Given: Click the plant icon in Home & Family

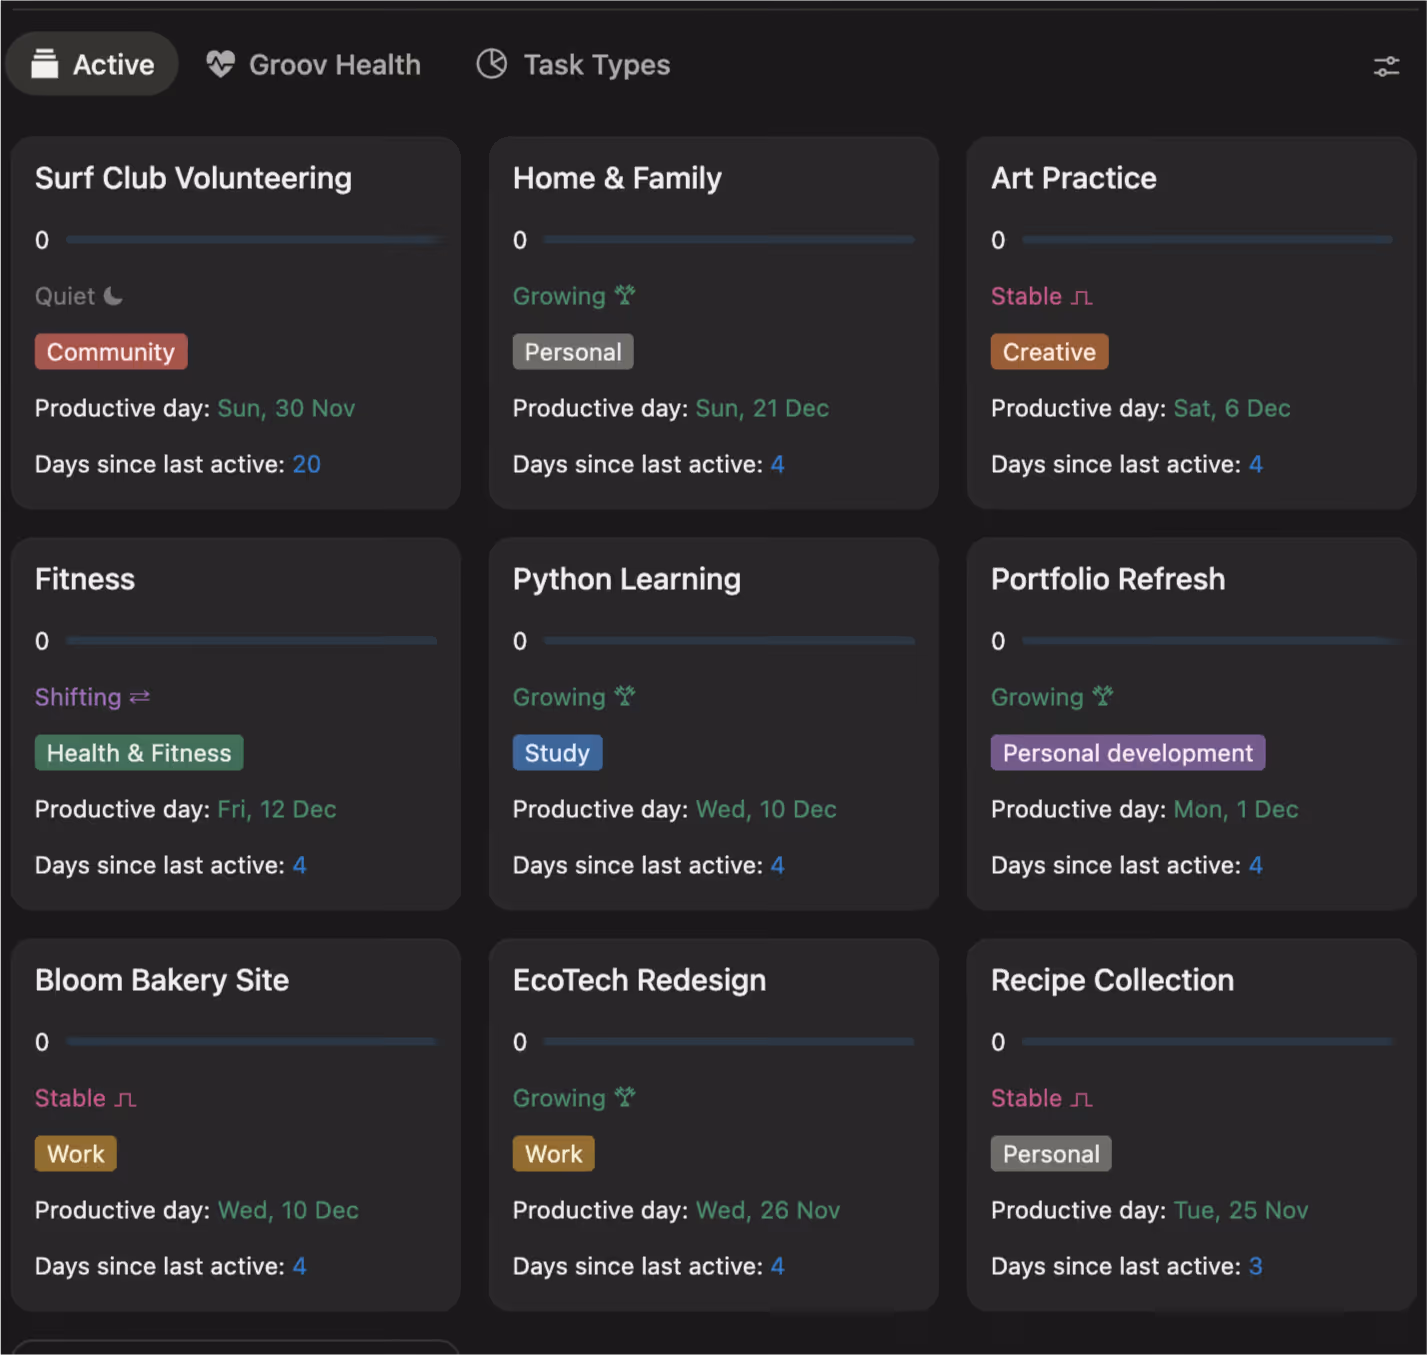Looking at the screenshot, I should pos(625,295).
